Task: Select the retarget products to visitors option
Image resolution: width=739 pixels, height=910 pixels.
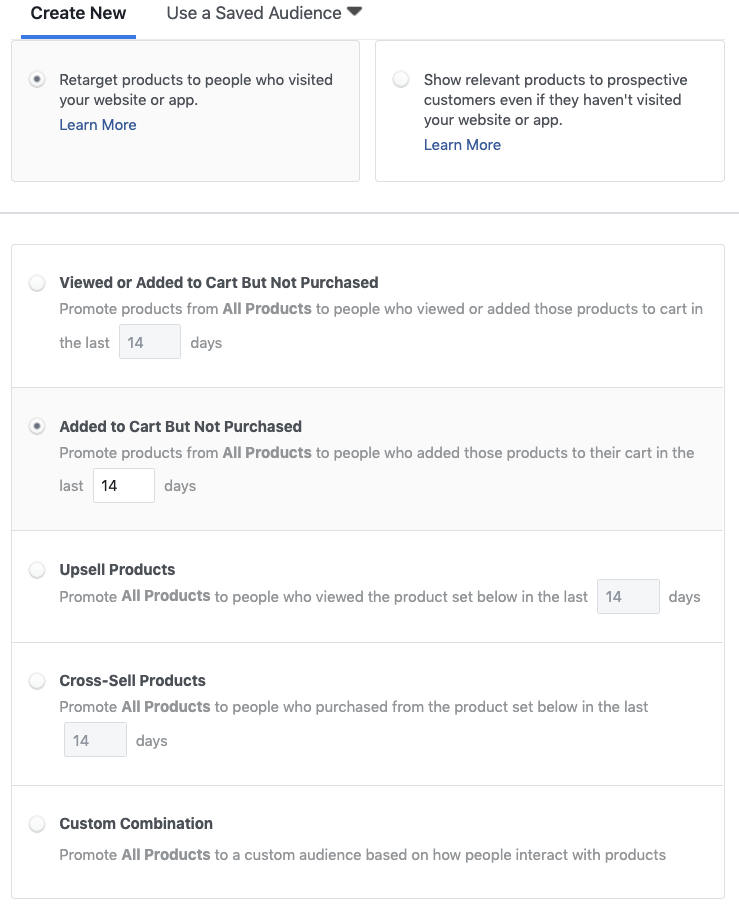Action: [37, 80]
